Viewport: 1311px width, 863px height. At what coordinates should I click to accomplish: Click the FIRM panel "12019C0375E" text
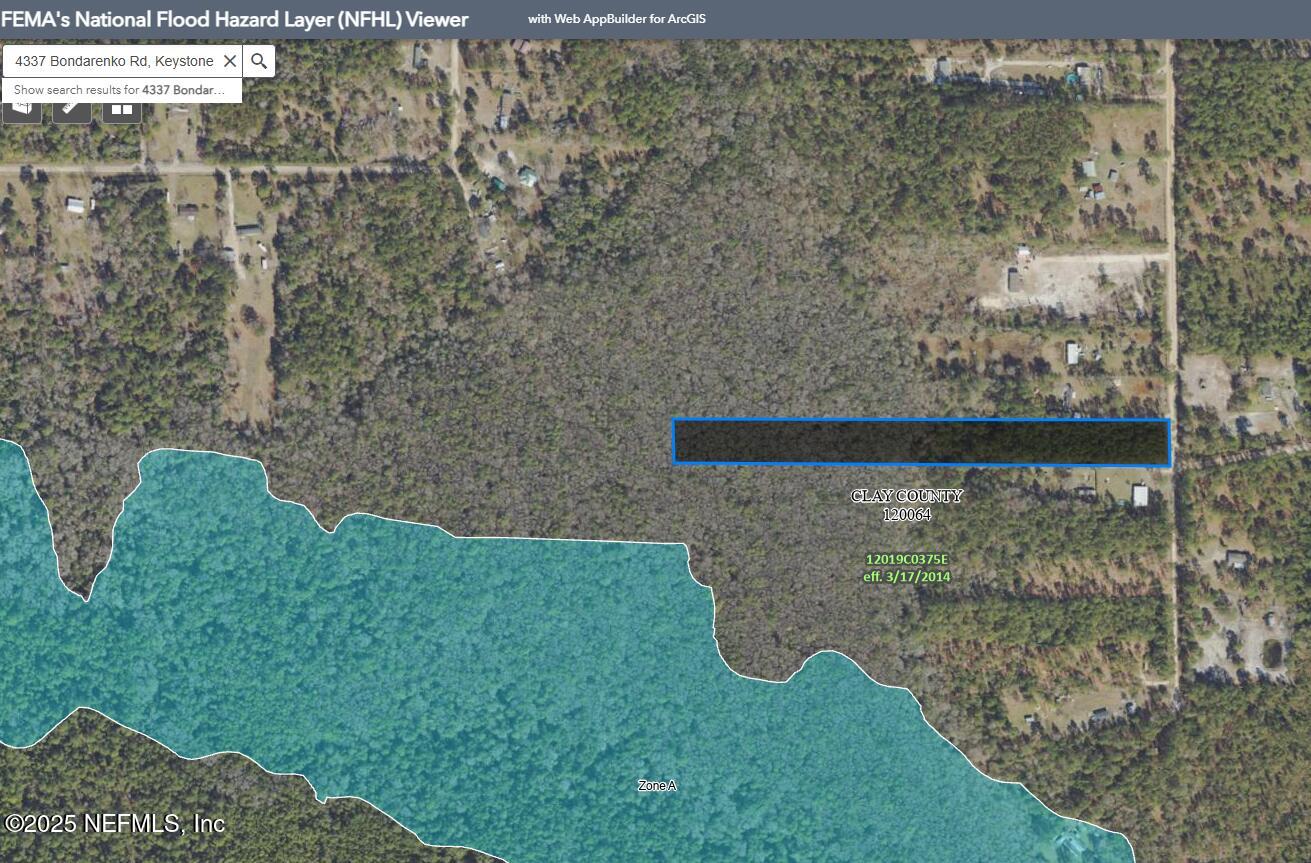[x=906, y=560]
